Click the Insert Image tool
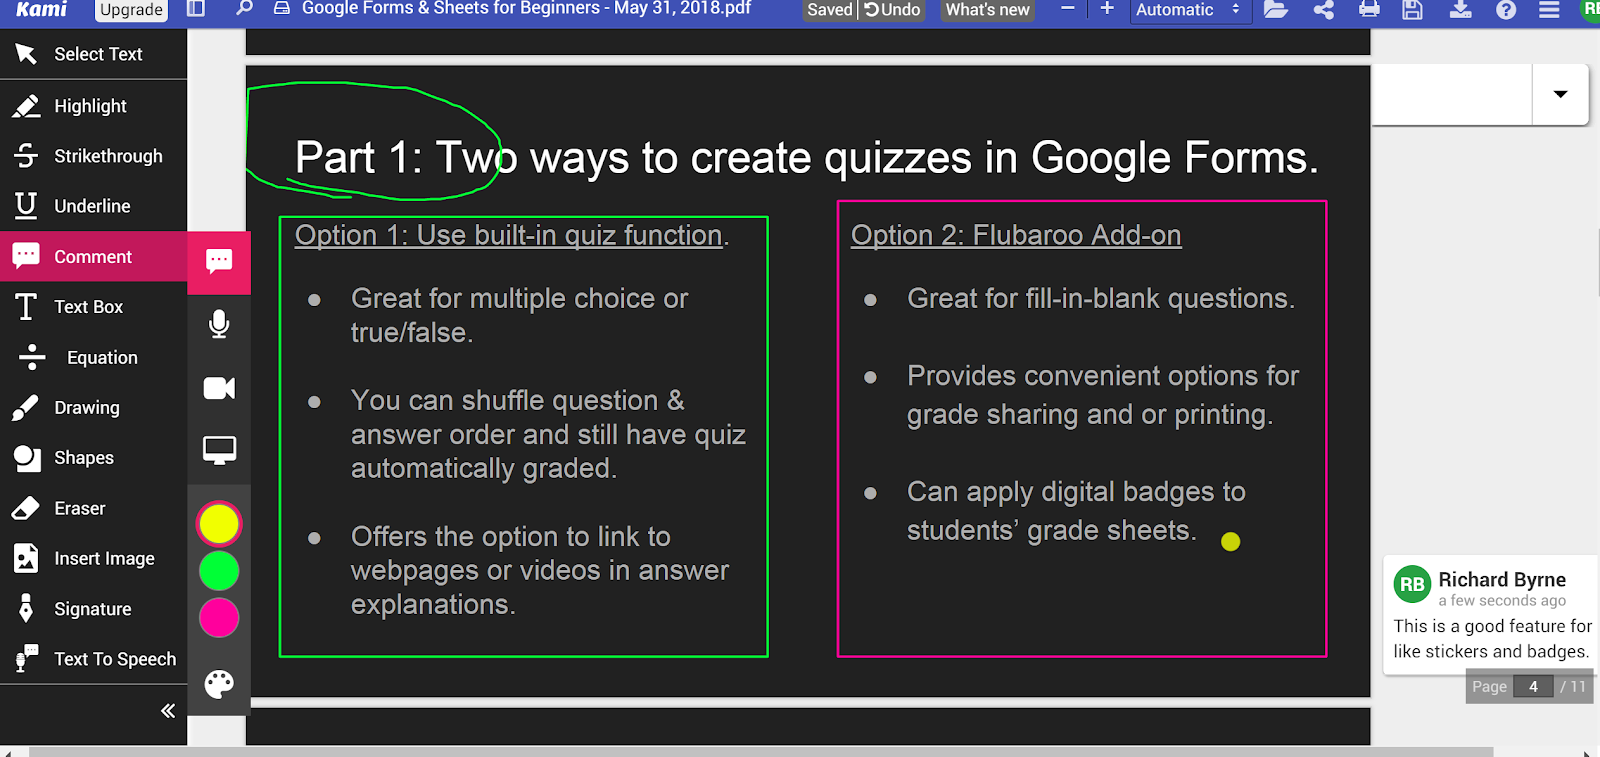This screenshot has width=1600, height=757. pyautogui.click(x=93, y=558)
